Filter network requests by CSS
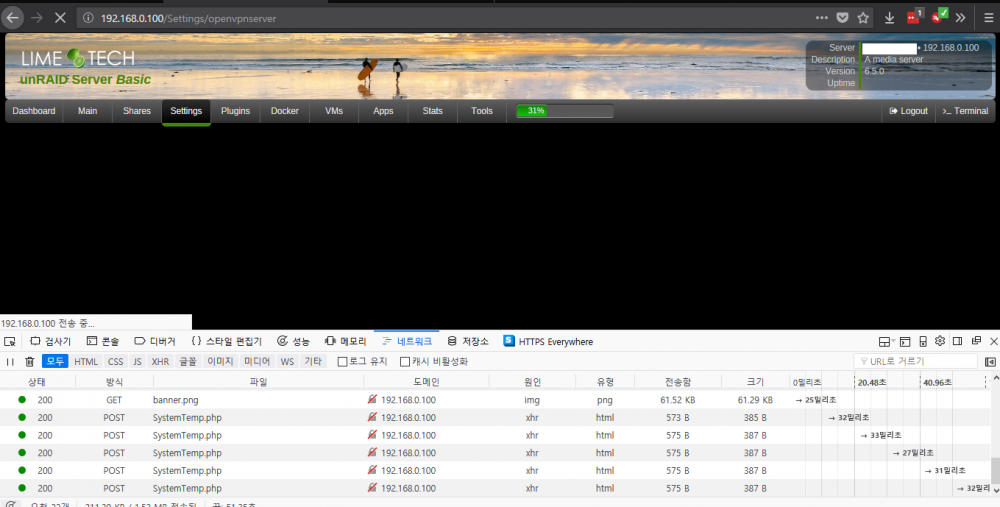Viewport: 1000px width, 507px height. [x=115, y=362]
